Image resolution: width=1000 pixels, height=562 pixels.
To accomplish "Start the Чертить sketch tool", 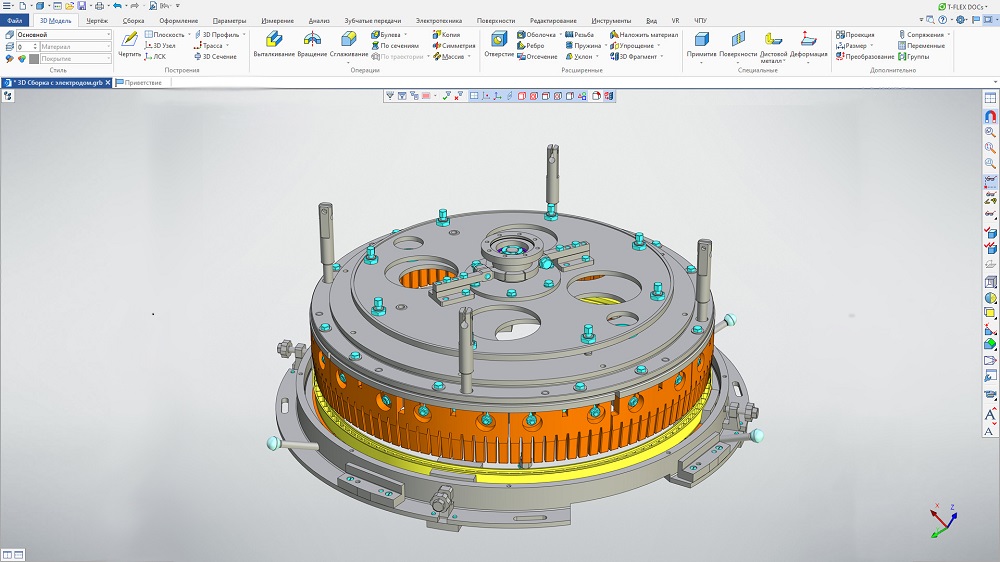I will 129,43.
